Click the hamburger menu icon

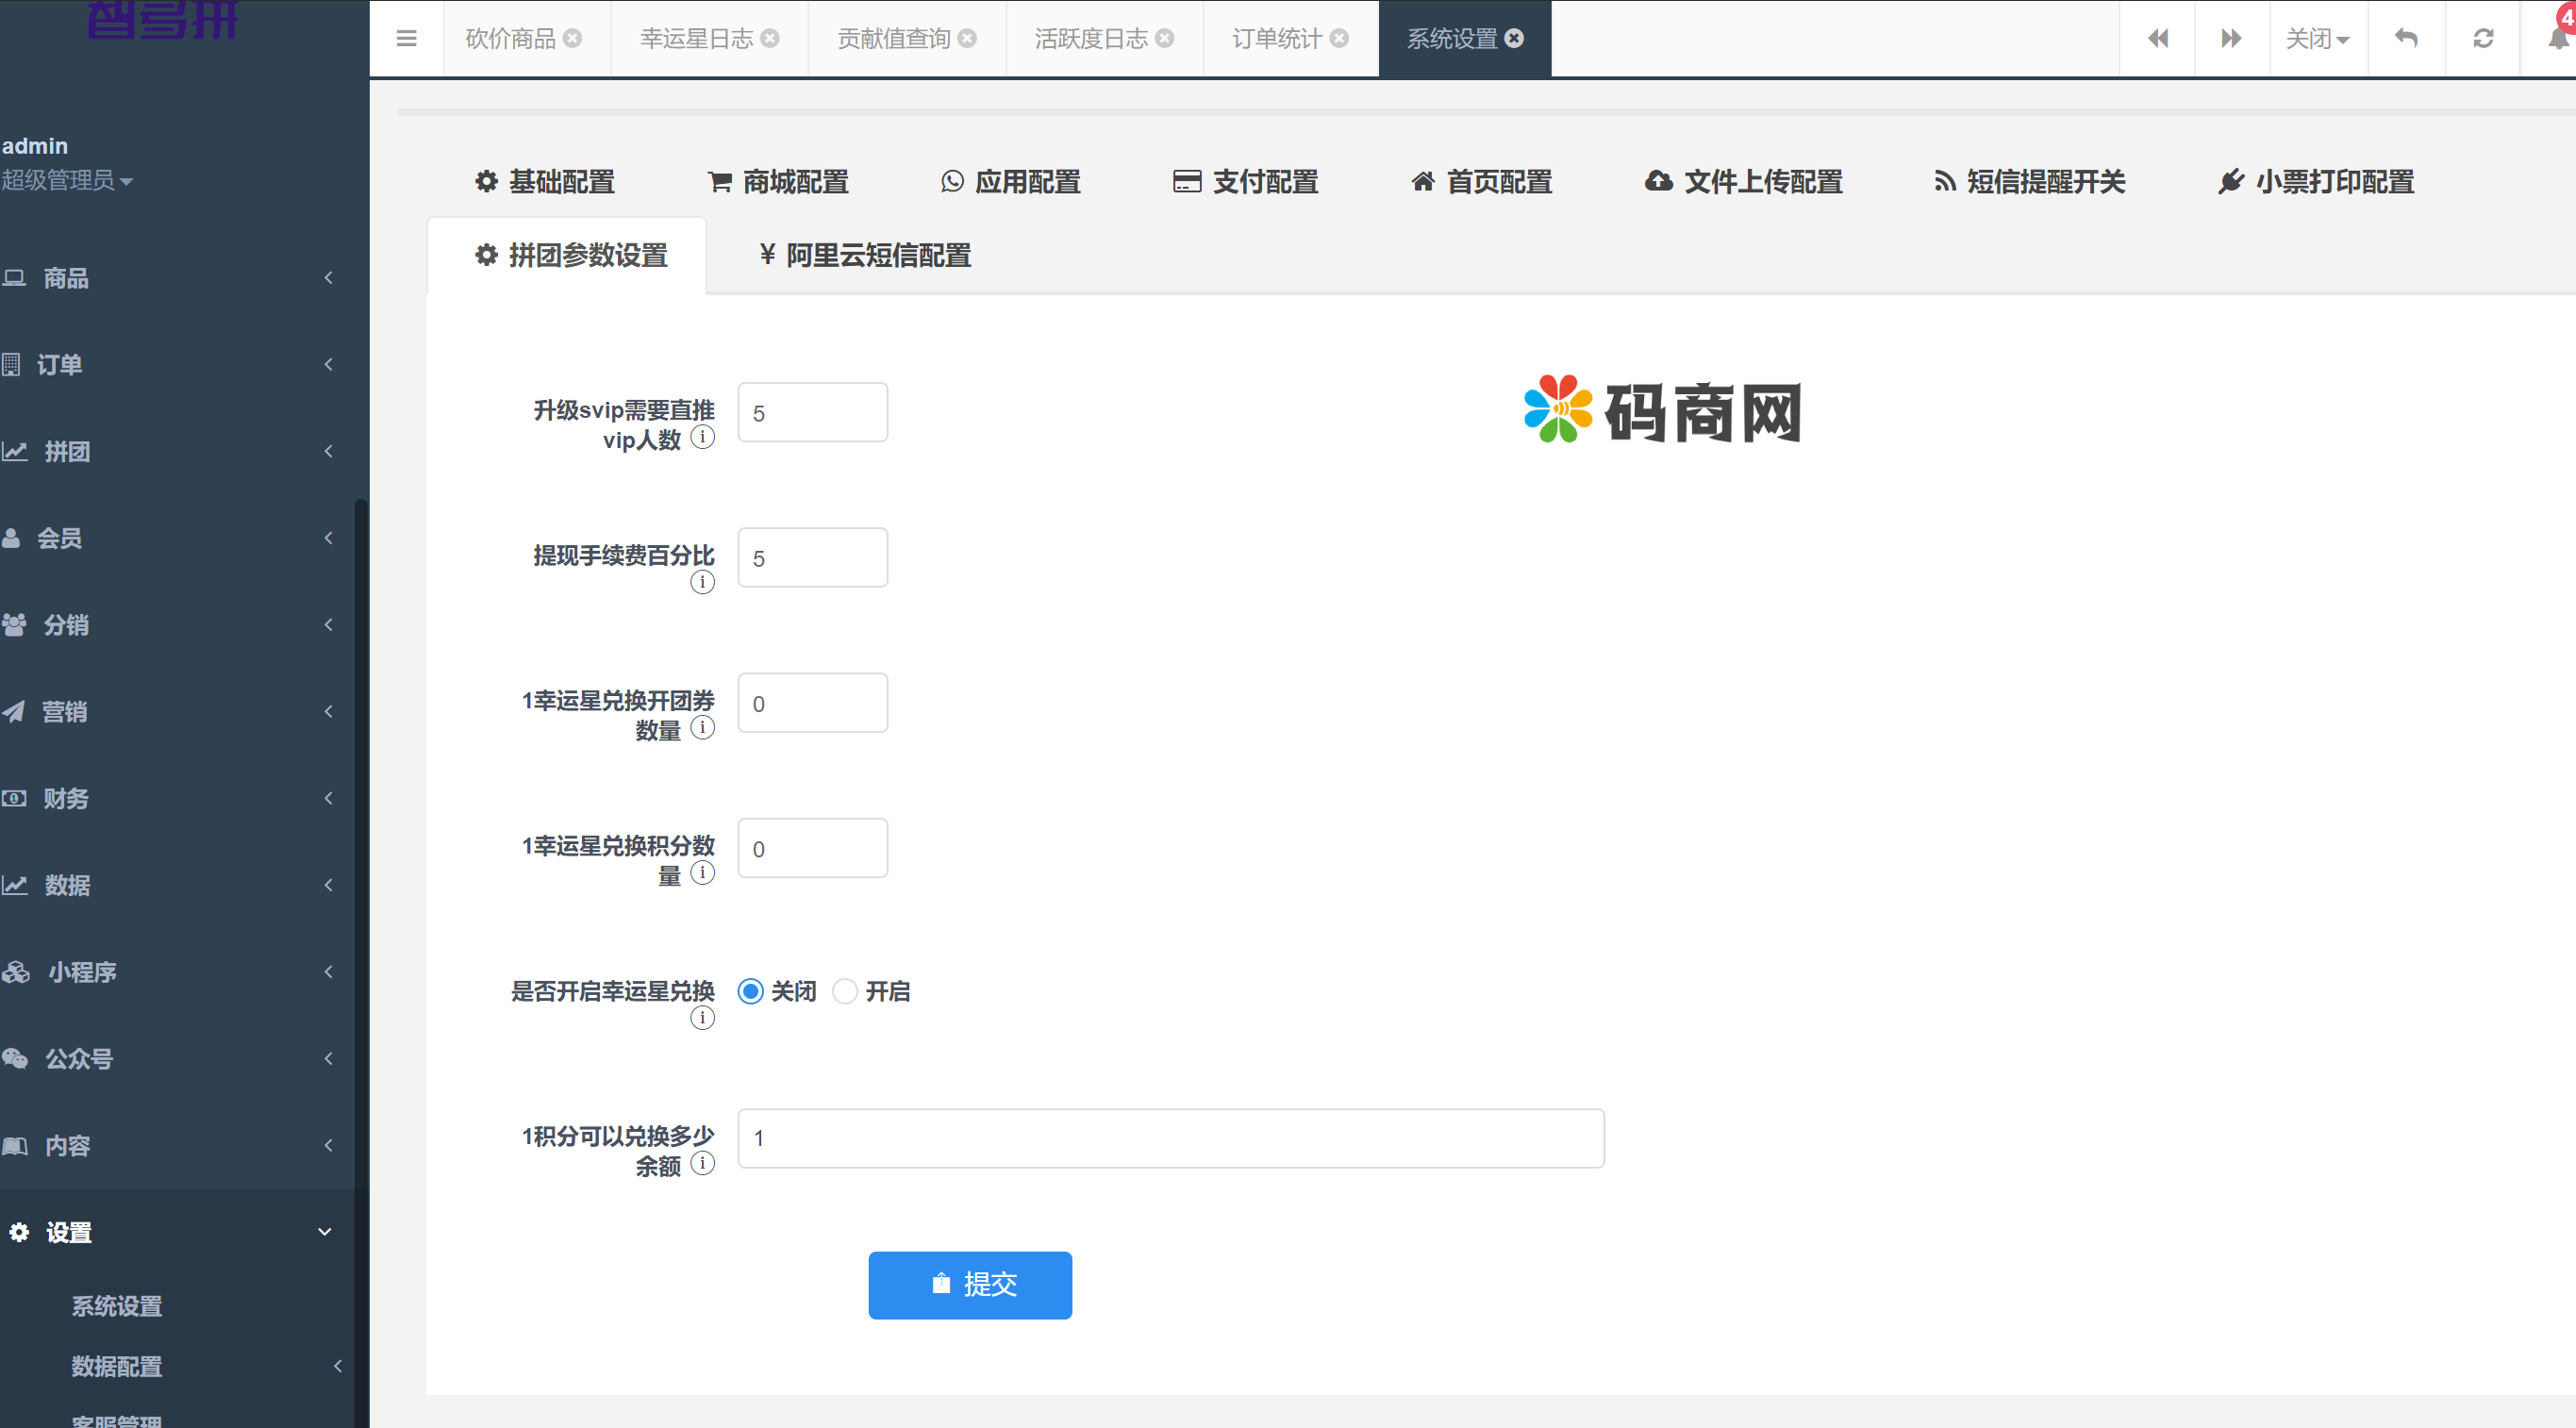[x=406, y=38]
